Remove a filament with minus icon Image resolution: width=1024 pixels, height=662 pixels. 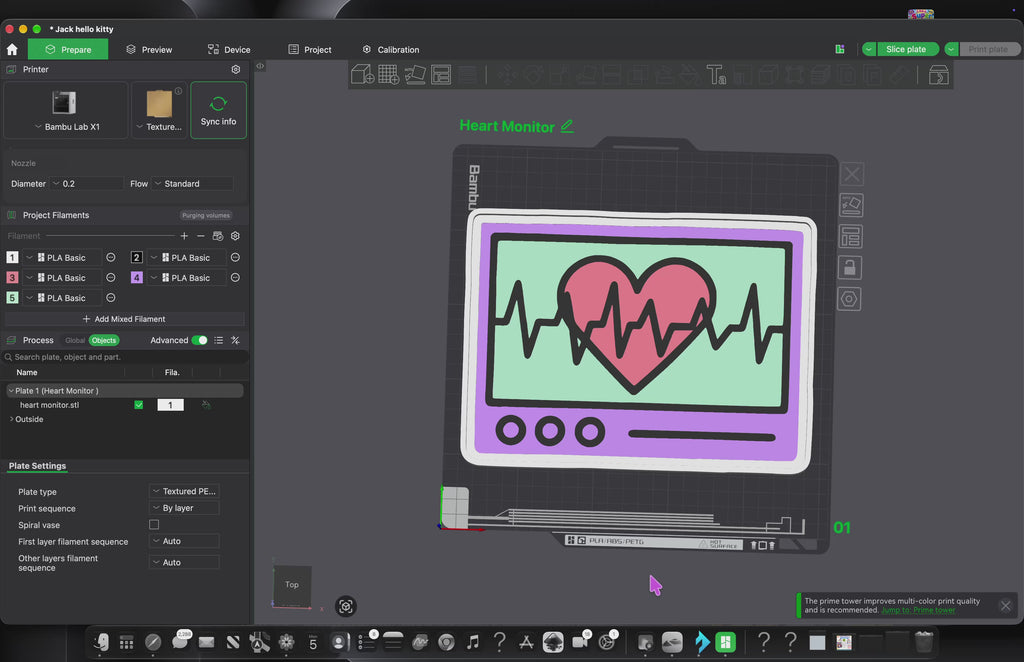pos(200,236)
